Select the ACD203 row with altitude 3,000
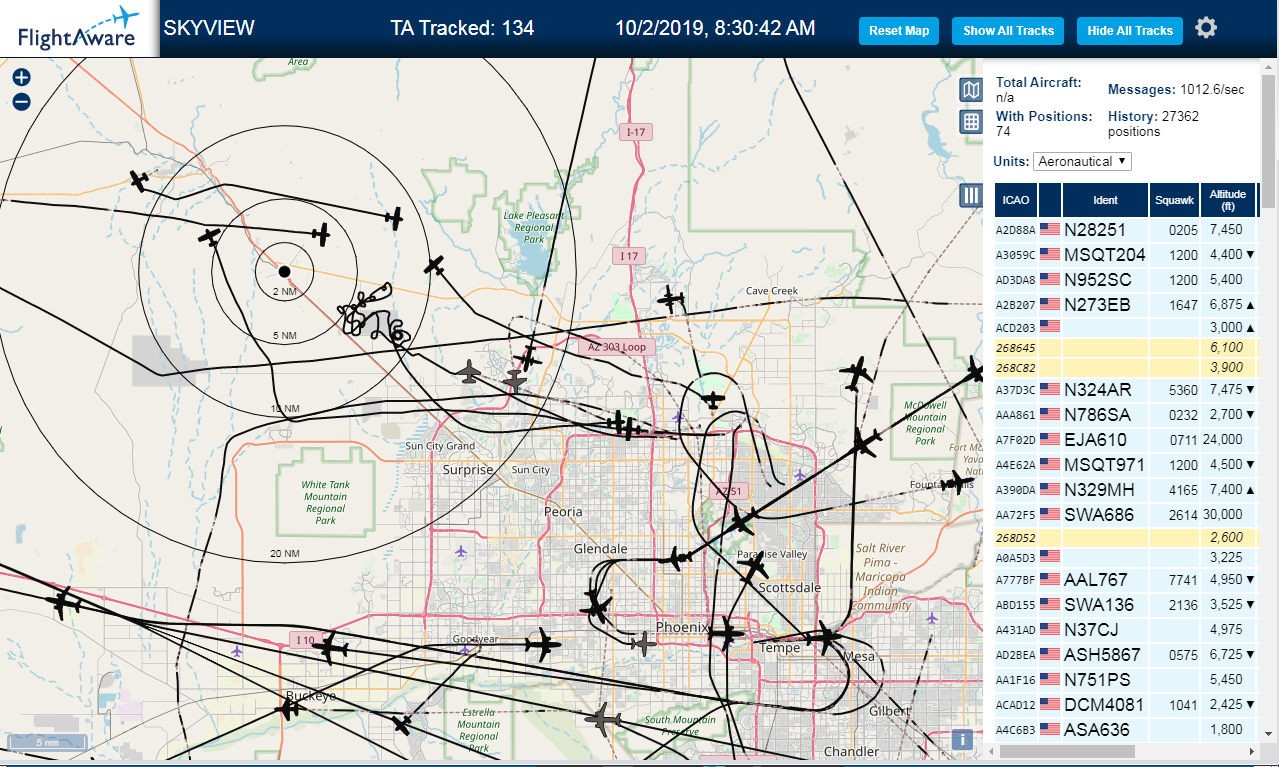The height and width of the screenshot is (767, 1279). point(1125,327)
